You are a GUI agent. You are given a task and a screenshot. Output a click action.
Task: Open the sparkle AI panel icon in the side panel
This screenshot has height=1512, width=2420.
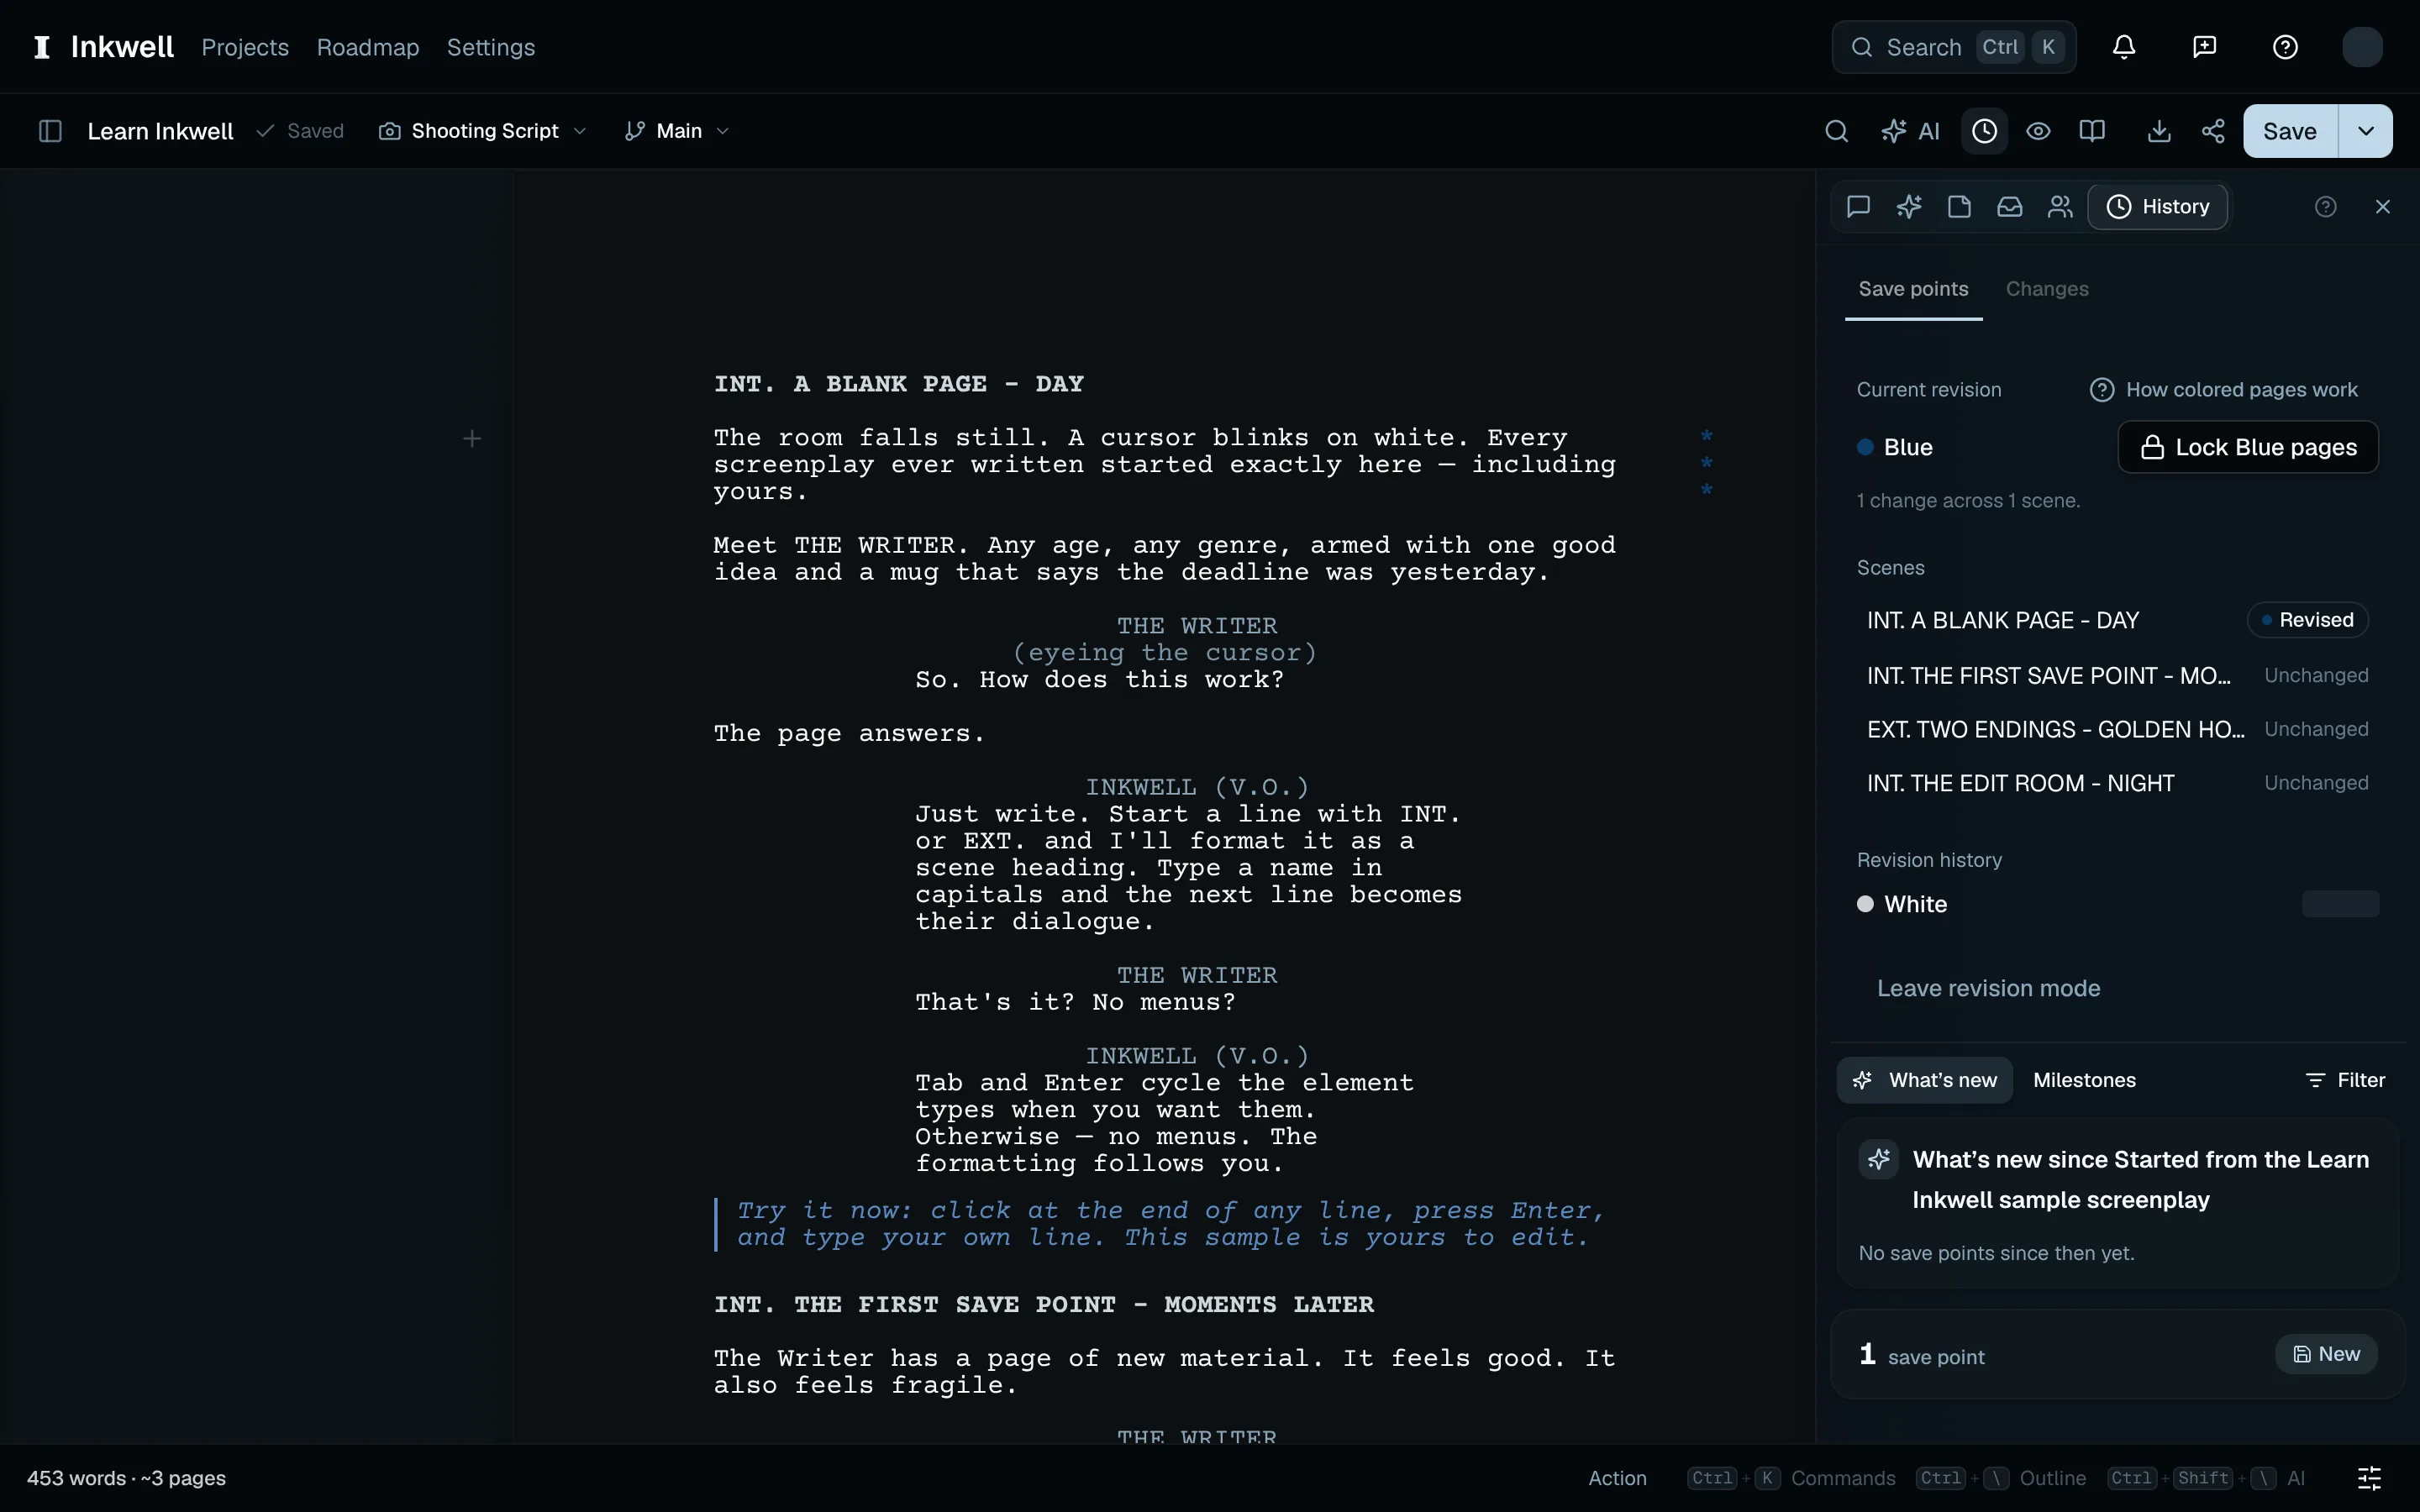(1909, 206)
